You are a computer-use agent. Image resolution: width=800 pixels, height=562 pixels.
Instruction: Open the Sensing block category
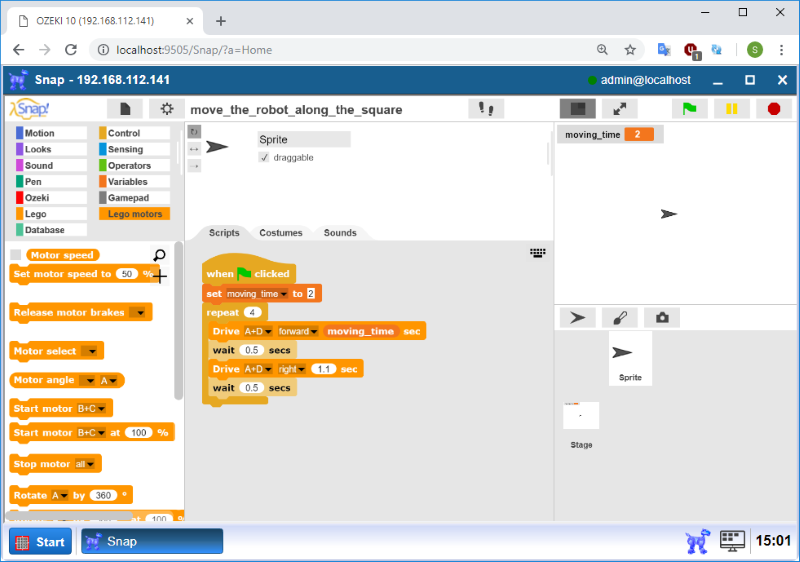click(x=134, y=149)
